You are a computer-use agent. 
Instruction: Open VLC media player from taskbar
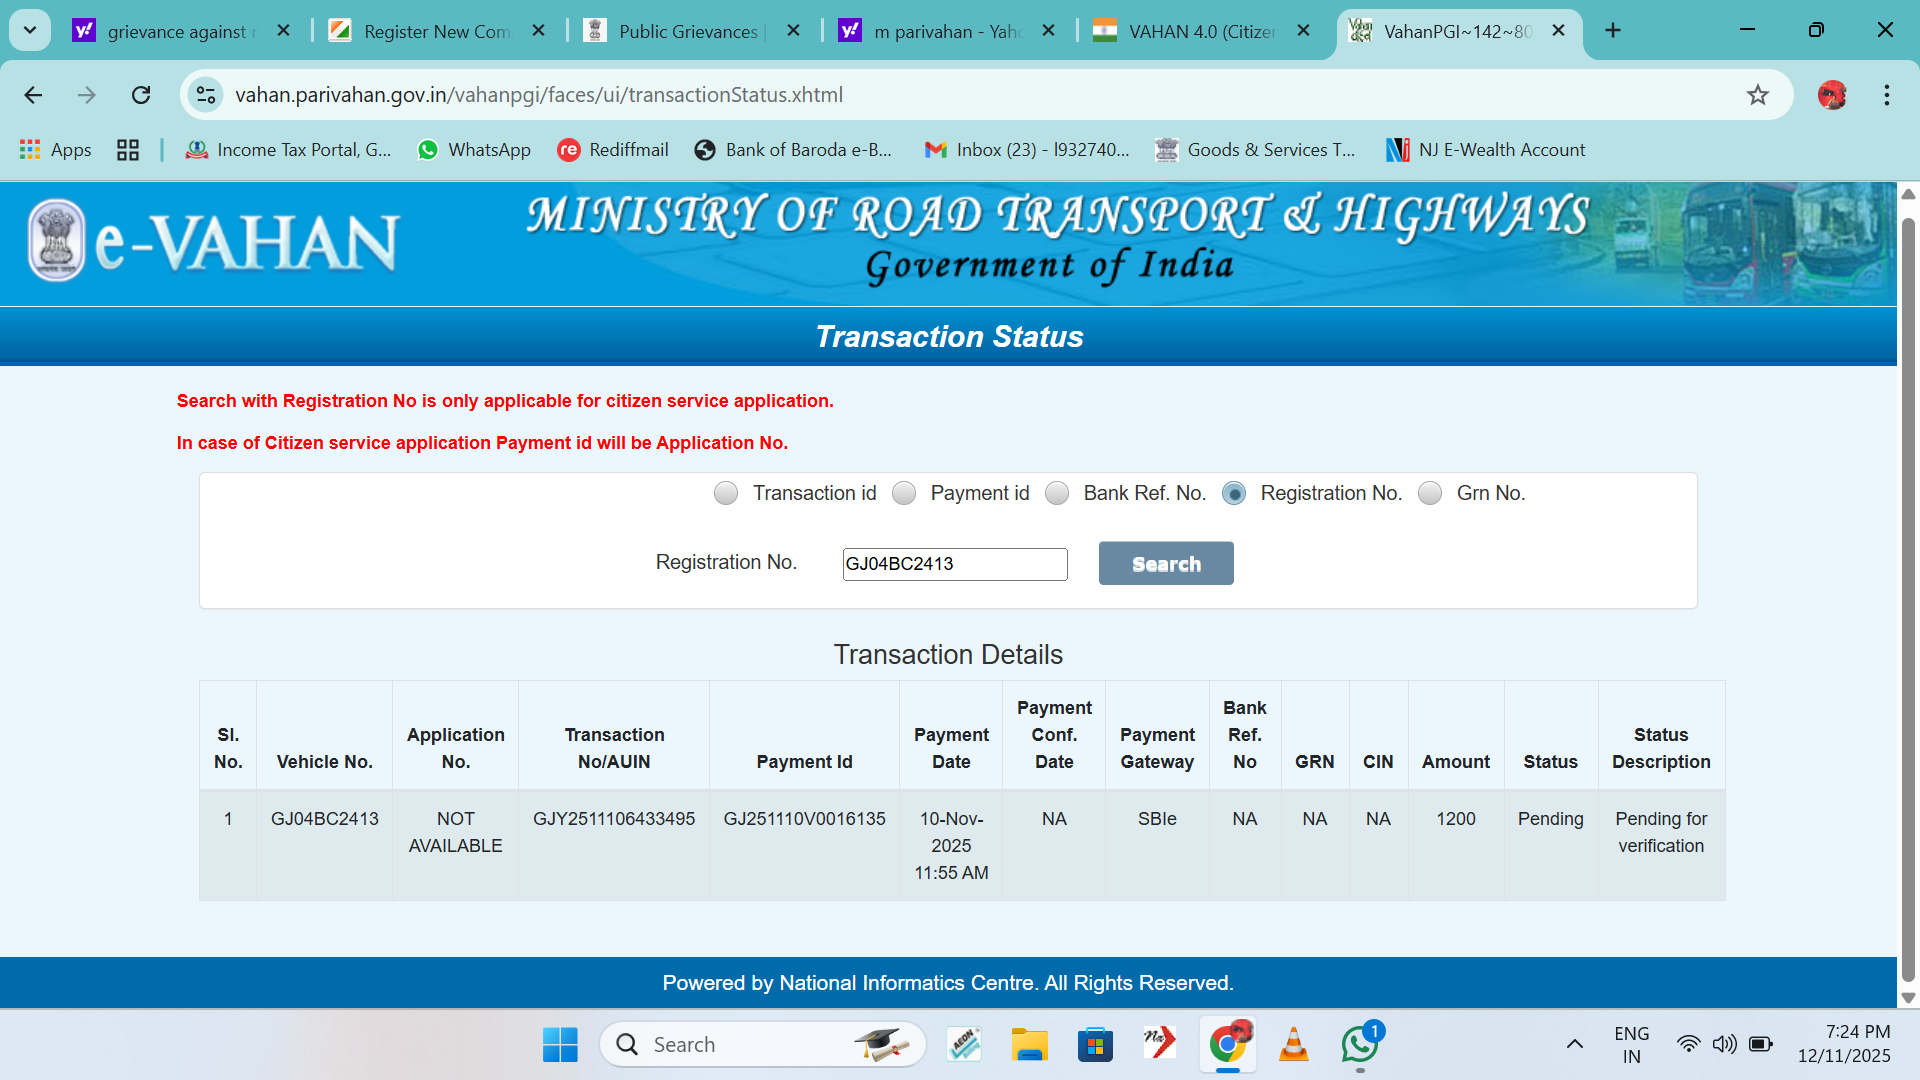(x=1293, y=1045)
